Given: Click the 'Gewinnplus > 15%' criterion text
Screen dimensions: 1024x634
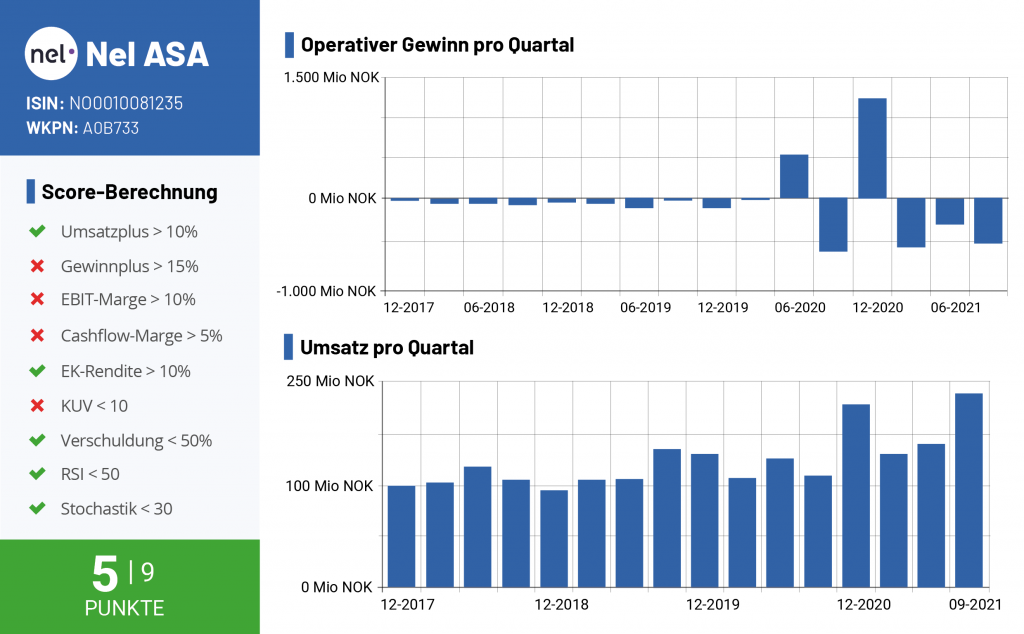Looking at the screenshot, I should click(x=129, y=266).
